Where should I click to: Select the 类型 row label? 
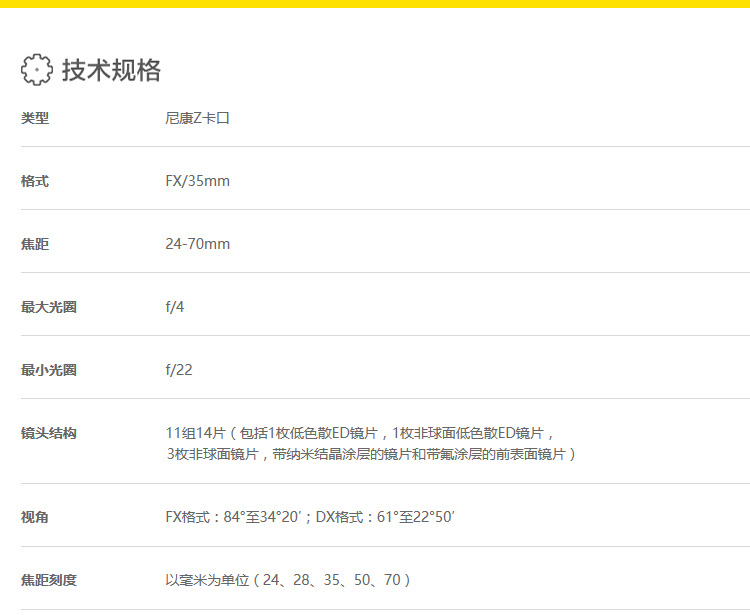click(x=35, y=118)
